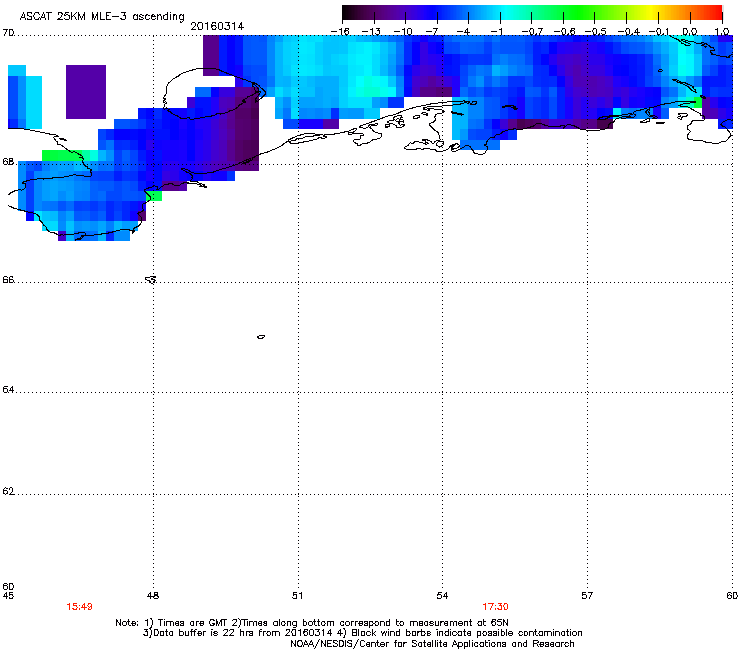
Task: Click the color bar label 1.0
Action: [722, 32]
